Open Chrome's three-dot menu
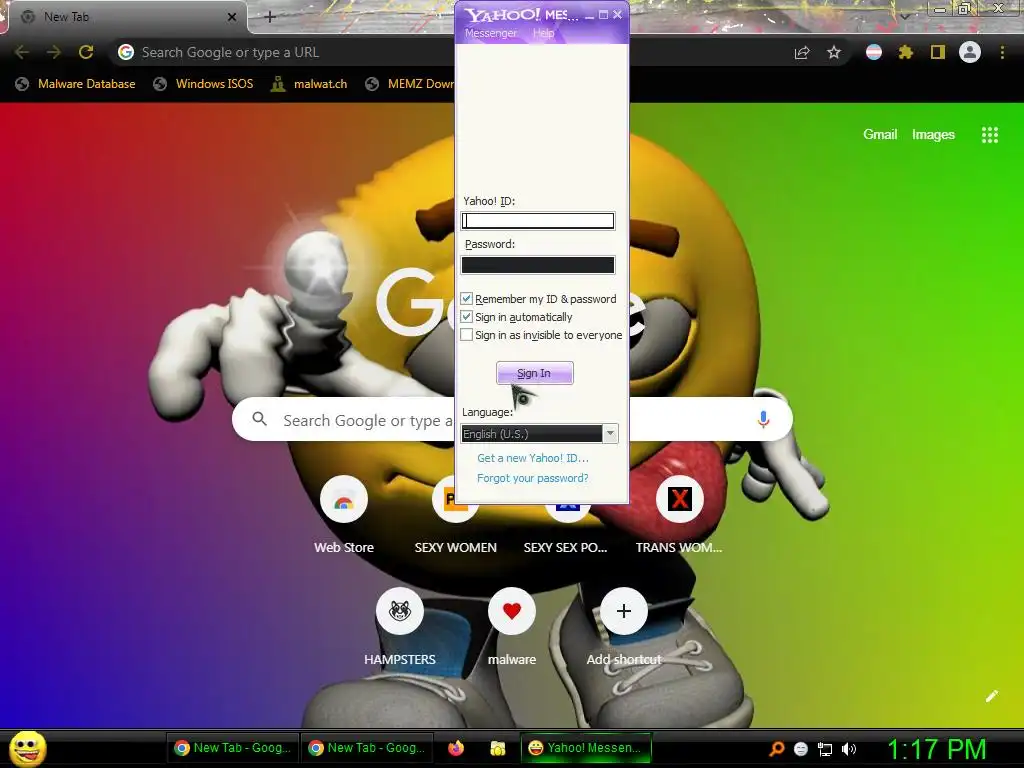Screen dimensions: 1024x768 [x=1002, y=52]
